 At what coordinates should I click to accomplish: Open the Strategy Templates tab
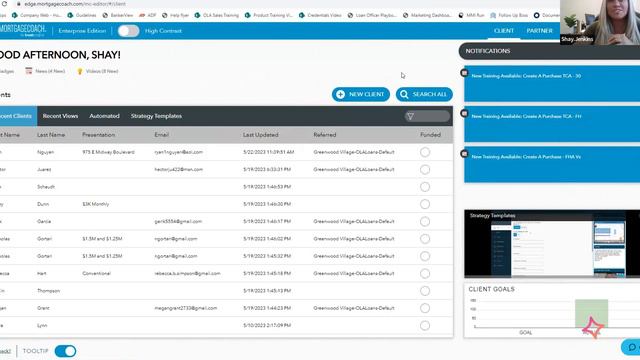click(x=156, y=116)
